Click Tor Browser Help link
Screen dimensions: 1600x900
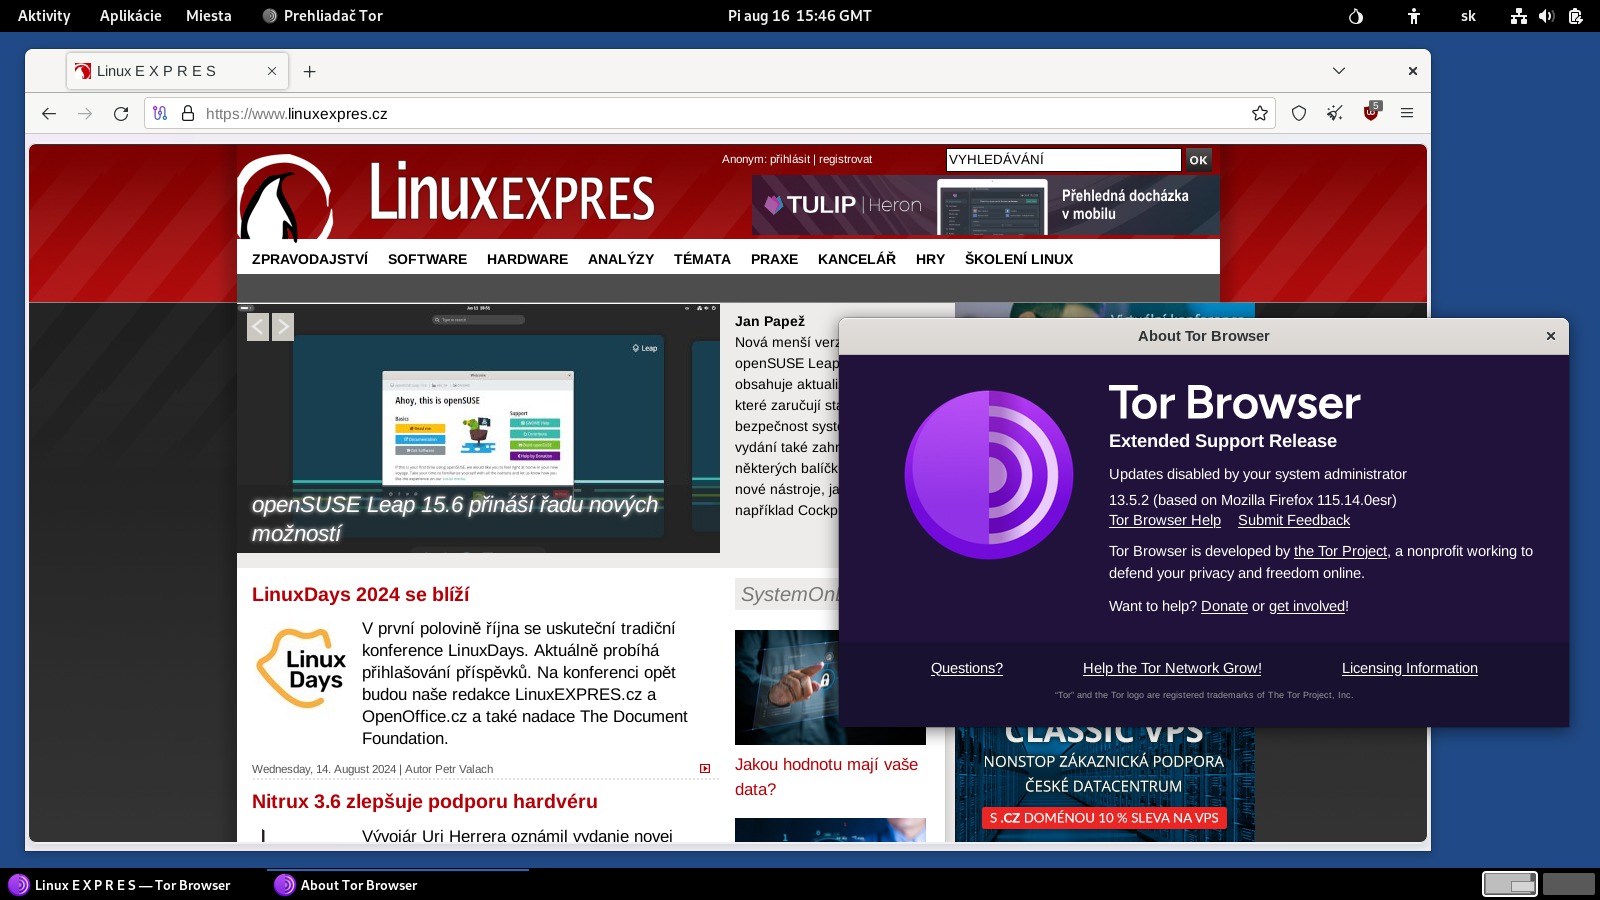(x=1165, y=520)
